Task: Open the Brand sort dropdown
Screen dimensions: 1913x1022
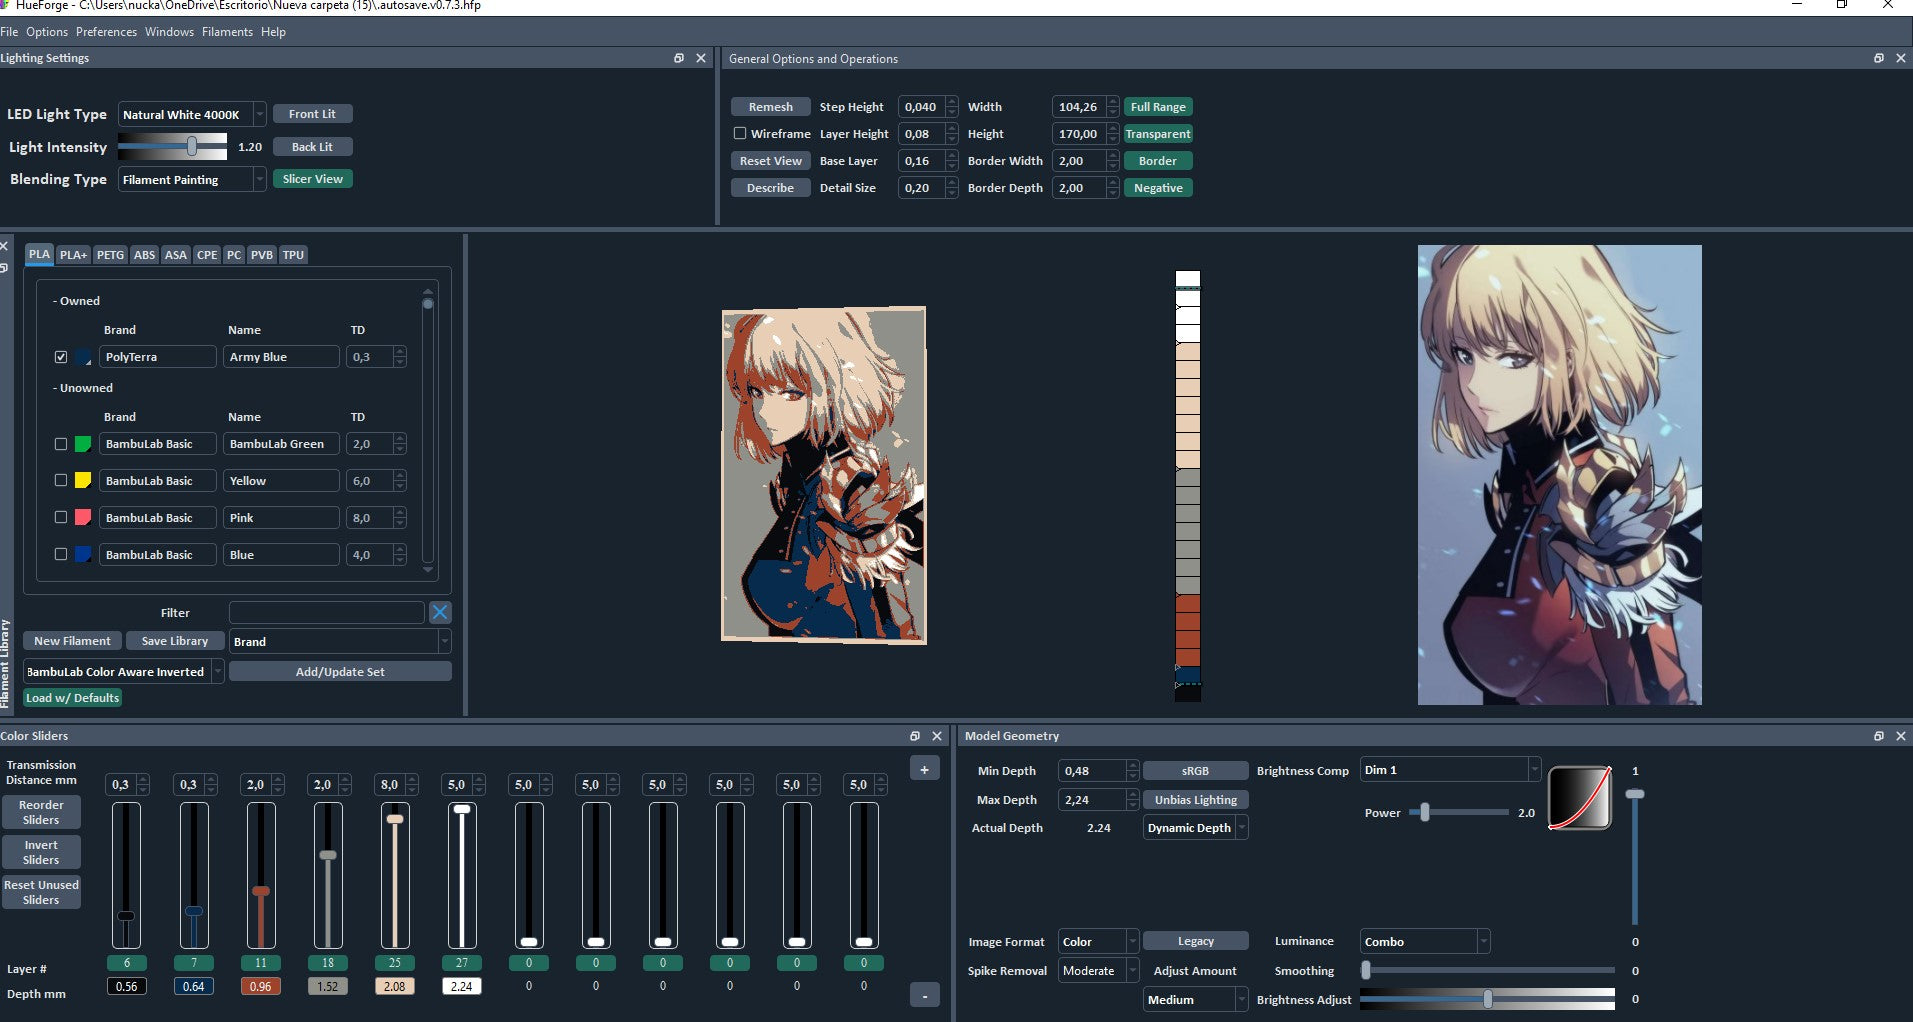Action: (340, 642)
